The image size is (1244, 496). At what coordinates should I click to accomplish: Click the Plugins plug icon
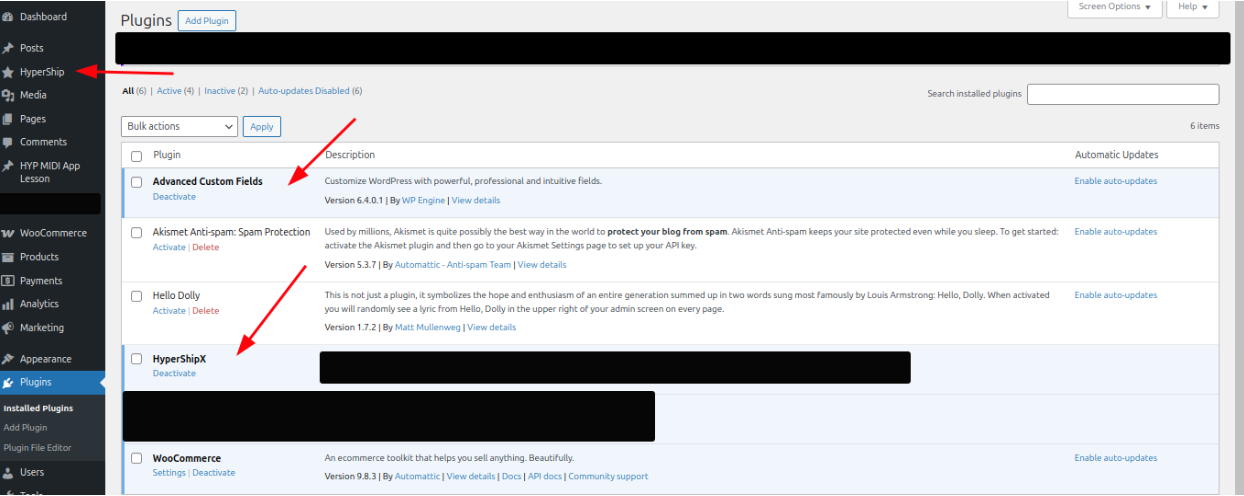pos(8,382)
